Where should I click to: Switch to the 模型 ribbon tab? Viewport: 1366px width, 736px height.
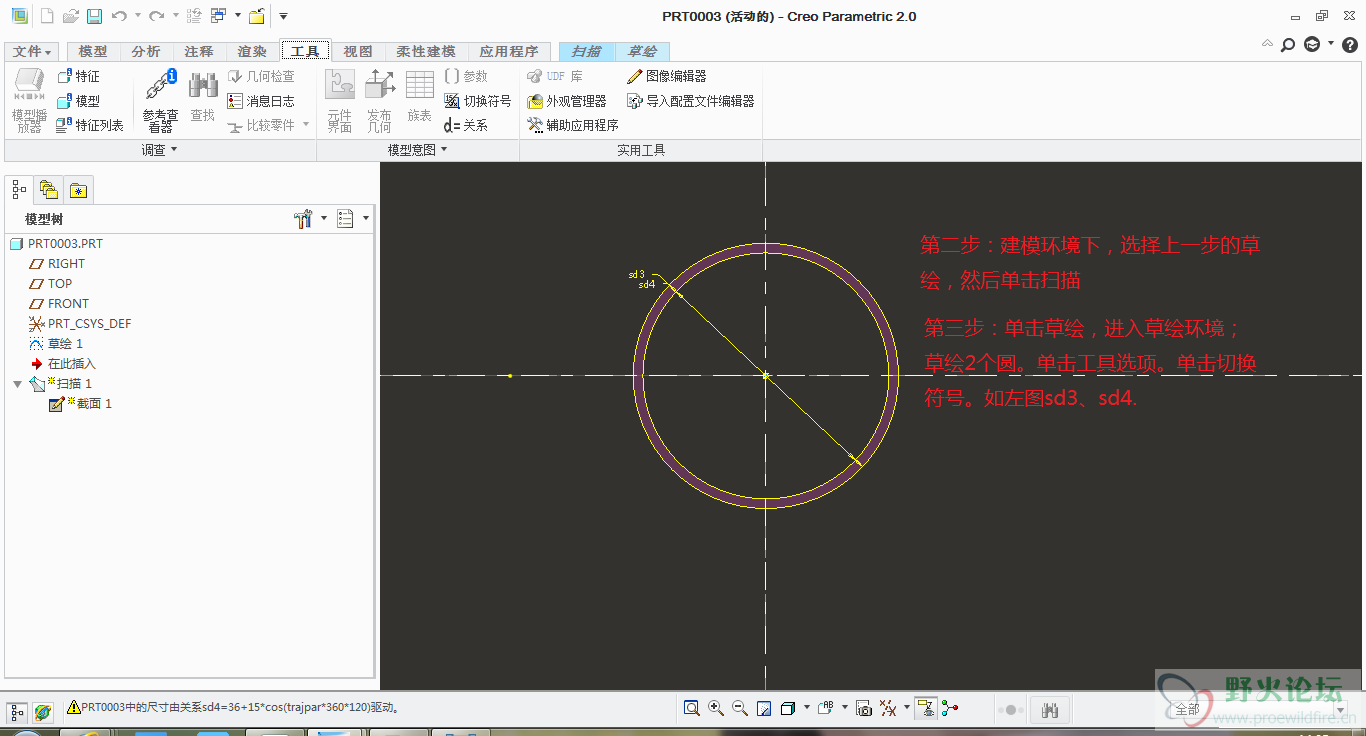pos(93,51)
